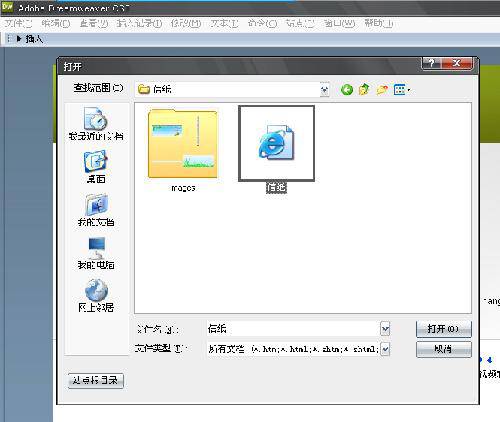Expand the look-in folder dropdown
Viewport: 500px width, 422px height.
pos(324,89)
